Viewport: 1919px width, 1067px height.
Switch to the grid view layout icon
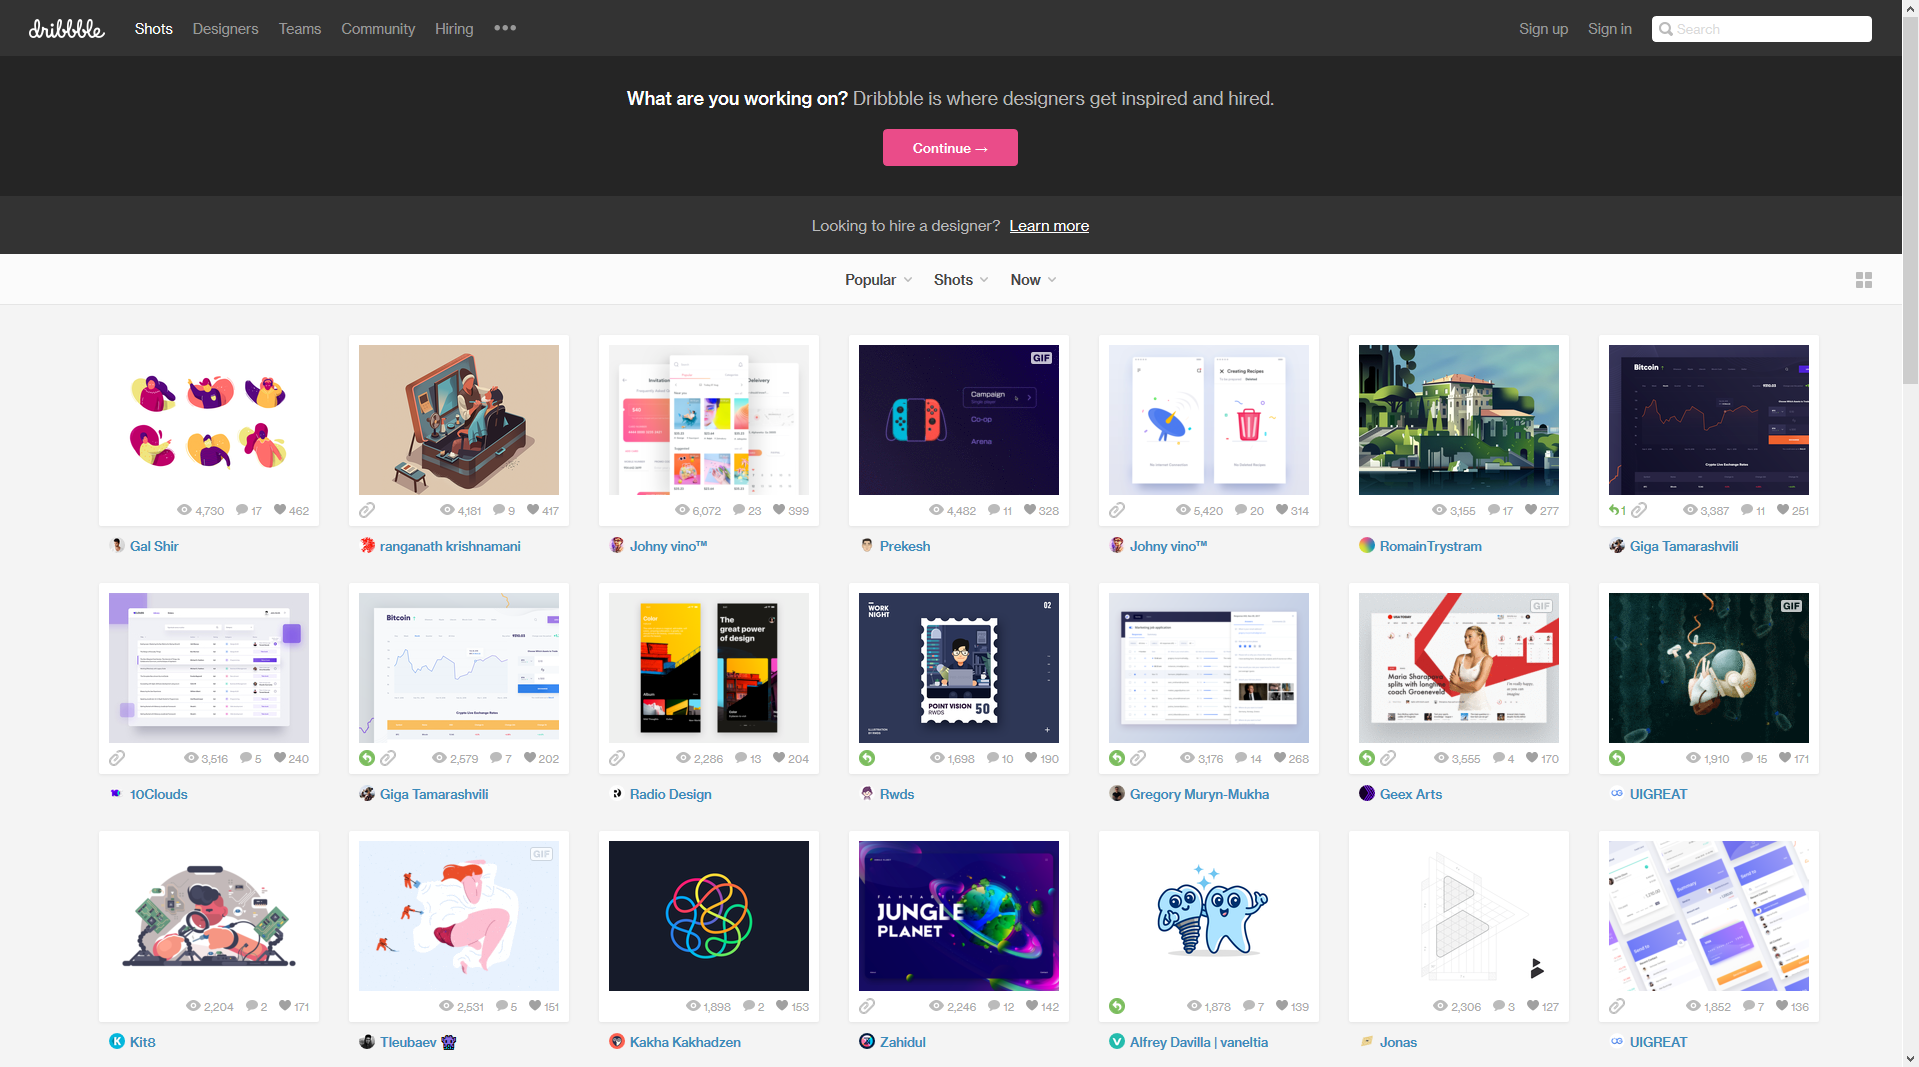click(x=1863, y=280)
